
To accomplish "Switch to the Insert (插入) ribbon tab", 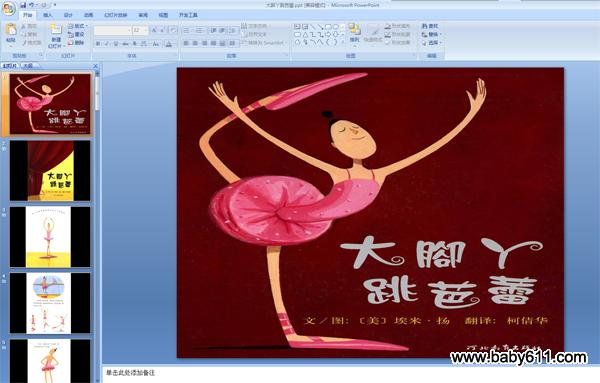I will pyautogui.click(x=47, y=15).
